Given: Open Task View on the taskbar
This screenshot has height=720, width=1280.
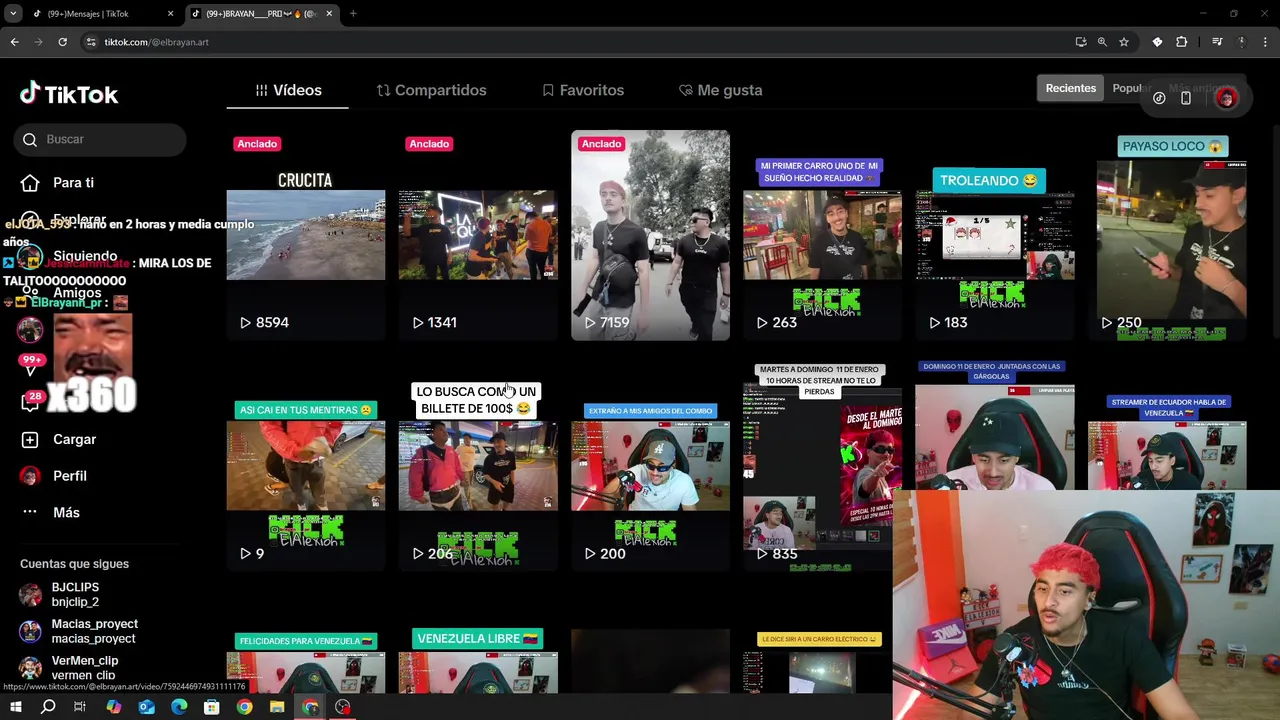Looking at the screenshot, I should (80, 707).
